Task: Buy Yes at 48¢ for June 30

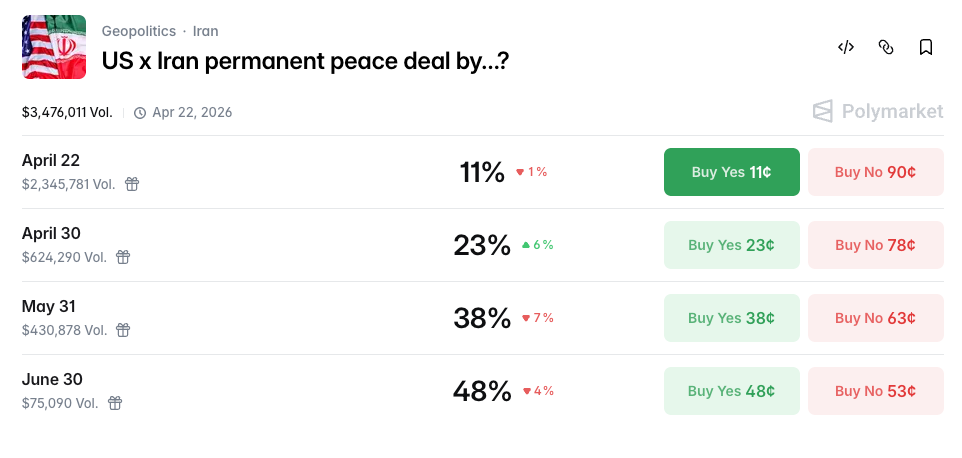Action: [731, 391]
